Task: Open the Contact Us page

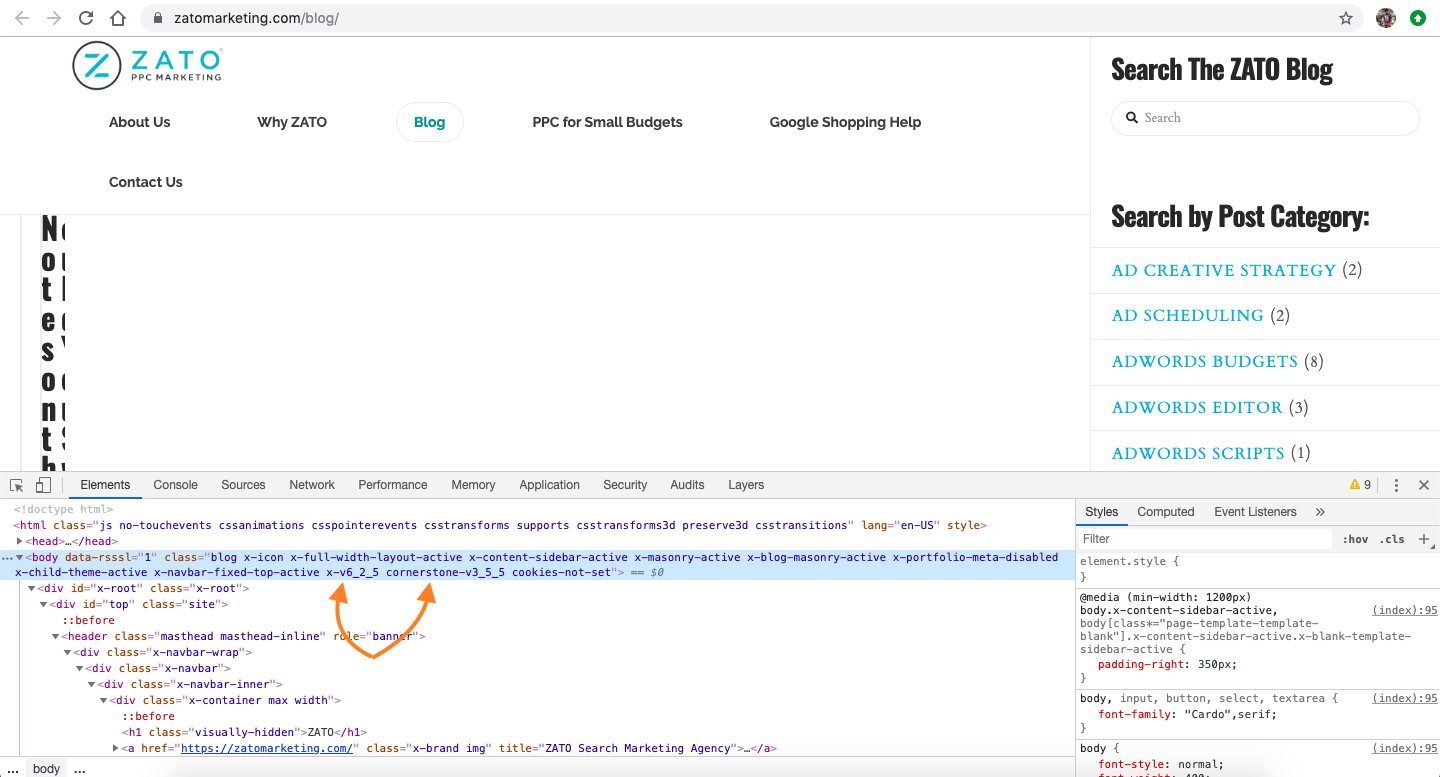Action: coord(146,182)
